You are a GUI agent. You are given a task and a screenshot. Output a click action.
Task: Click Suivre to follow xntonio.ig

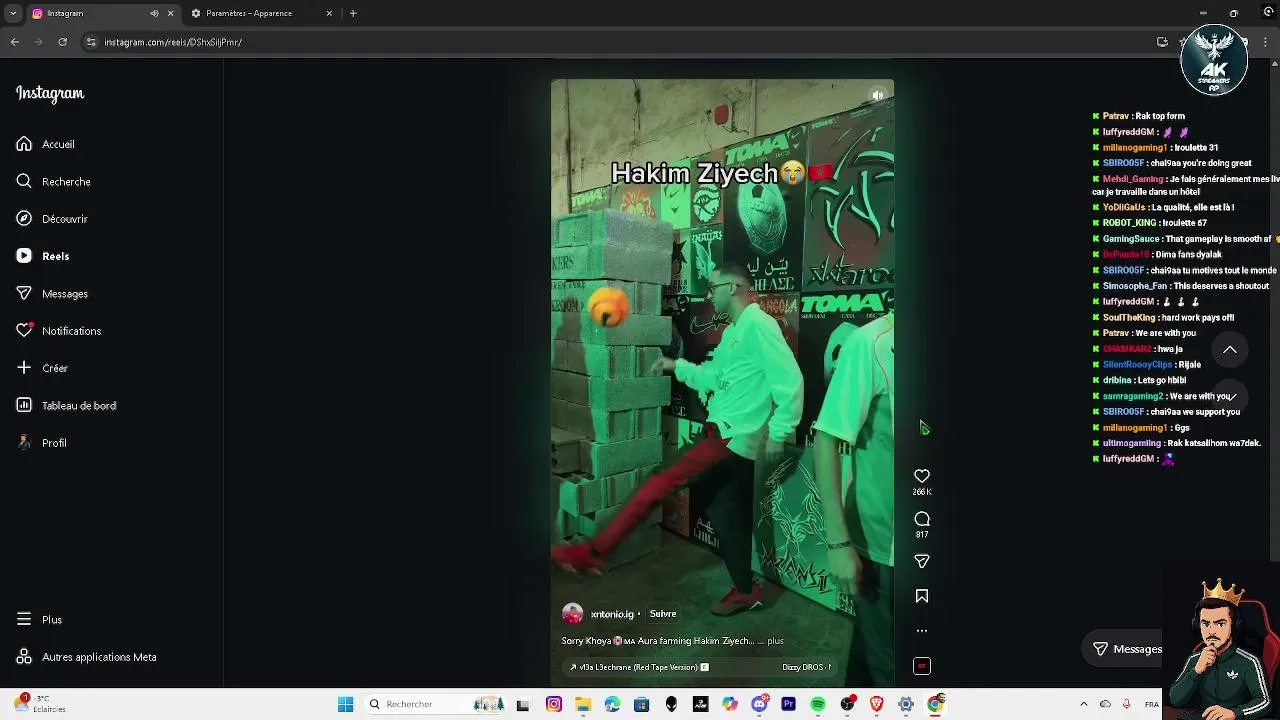pos(663,614)
